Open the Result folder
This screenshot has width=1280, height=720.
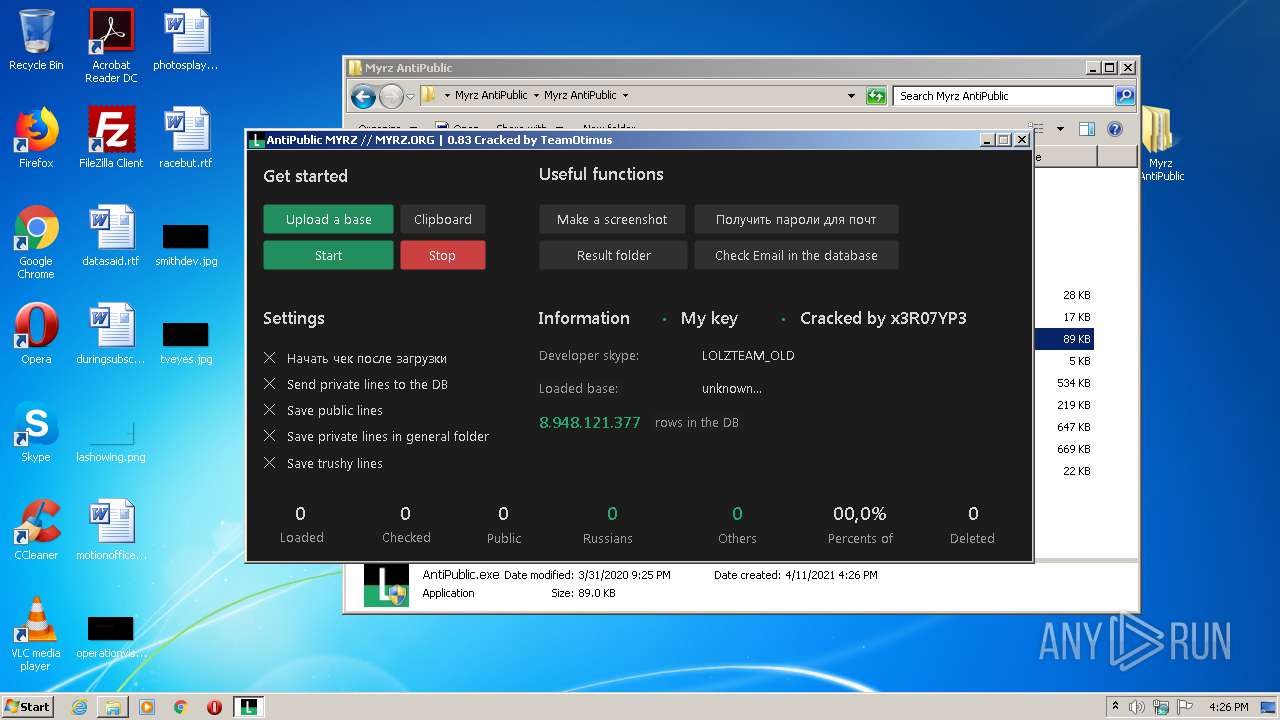pyautogui.click(x=613, y=255)
